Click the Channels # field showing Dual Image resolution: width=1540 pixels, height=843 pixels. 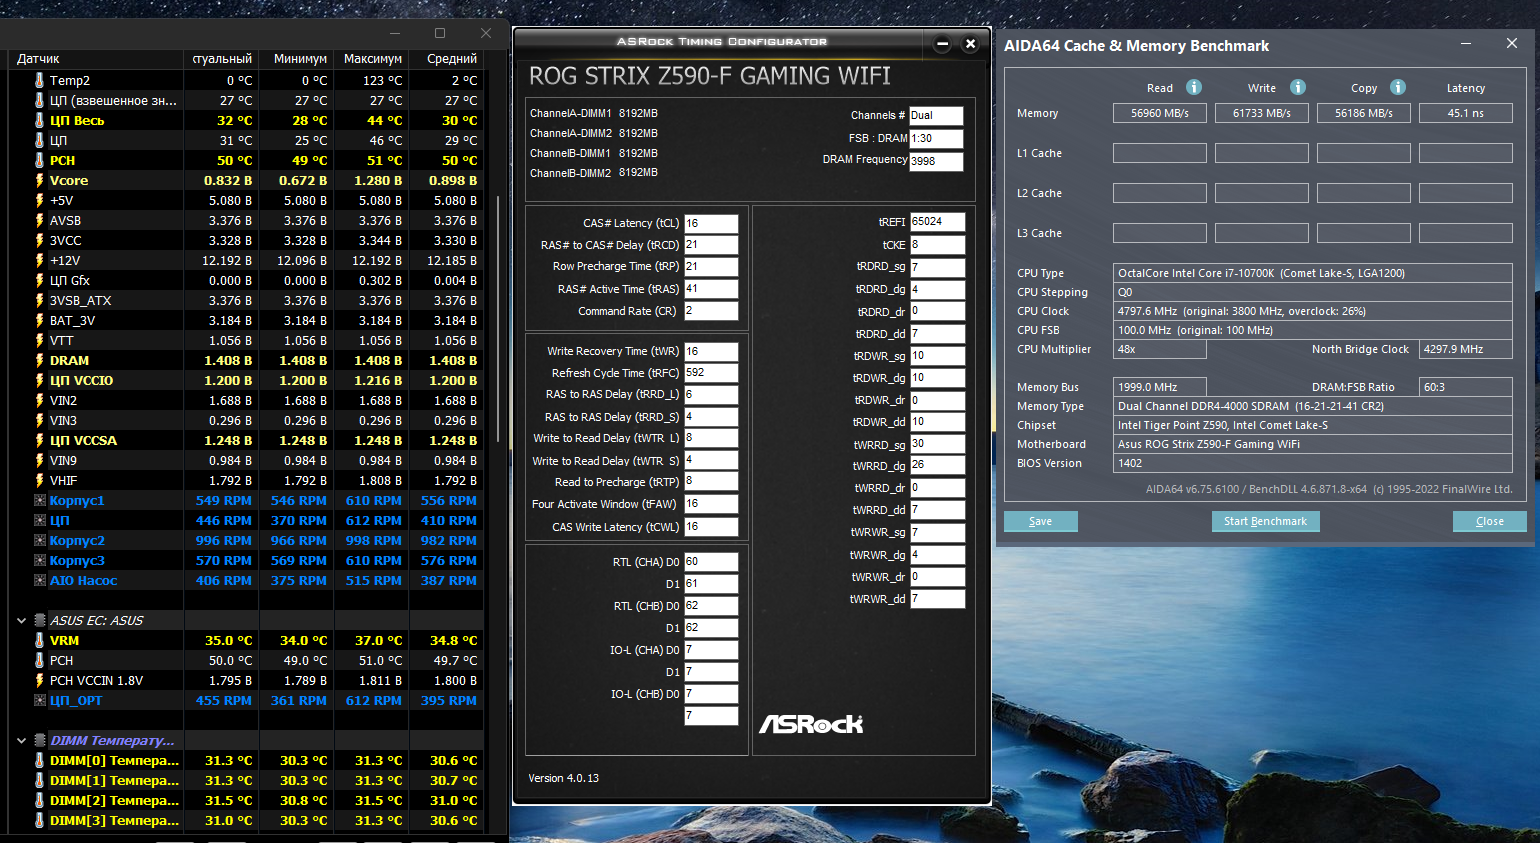tap(936, 116)
